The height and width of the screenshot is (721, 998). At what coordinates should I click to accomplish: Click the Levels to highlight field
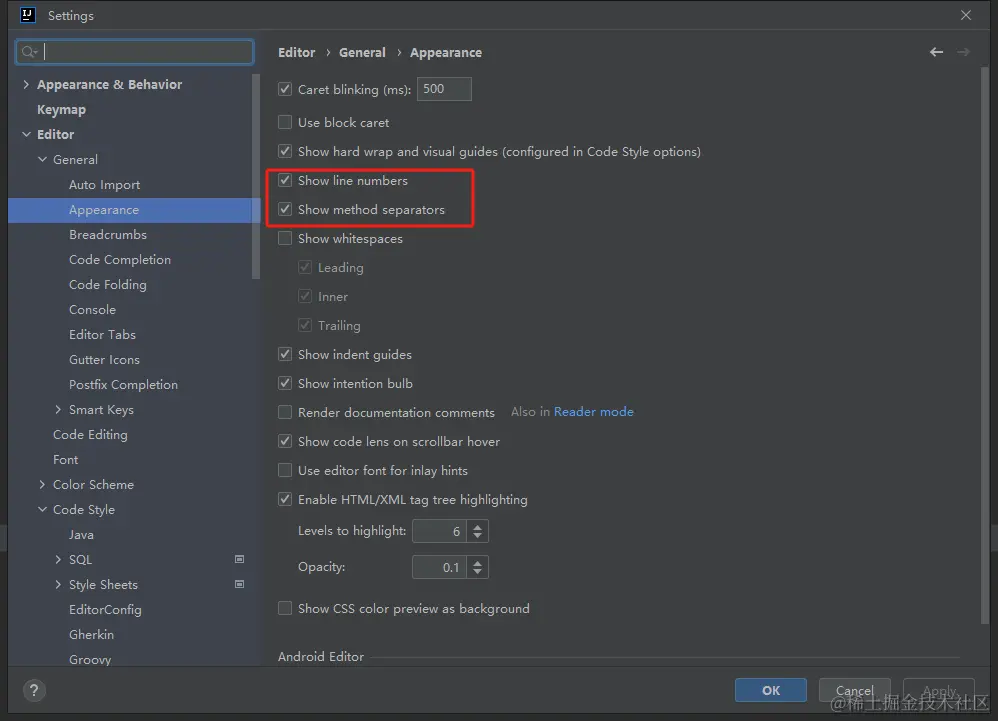click(439, 531)
